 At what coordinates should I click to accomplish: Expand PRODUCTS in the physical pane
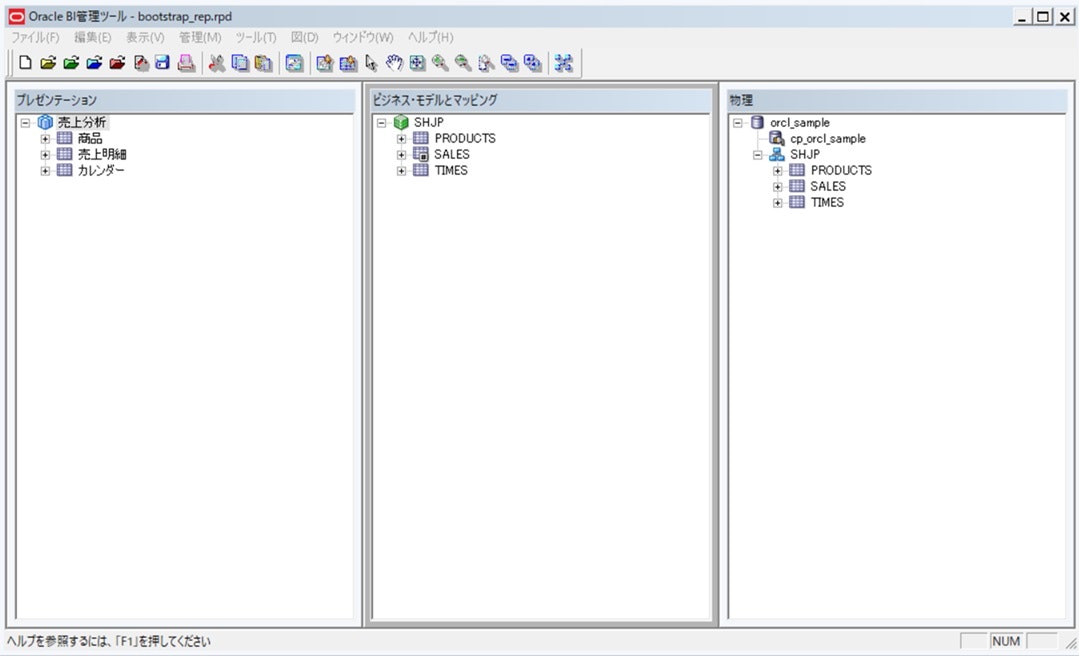coord(778,171)
